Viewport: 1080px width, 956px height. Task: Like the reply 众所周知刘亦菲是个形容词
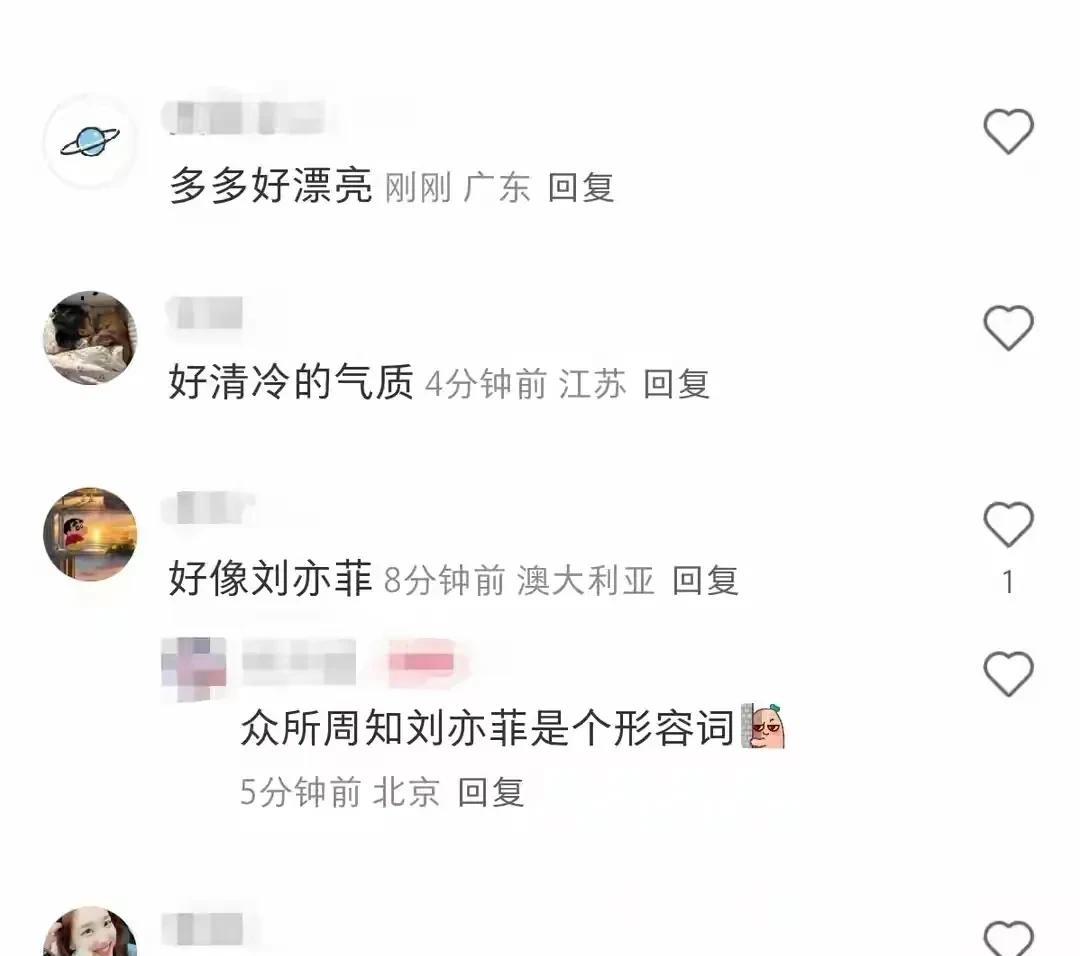tap(1008, 674)
